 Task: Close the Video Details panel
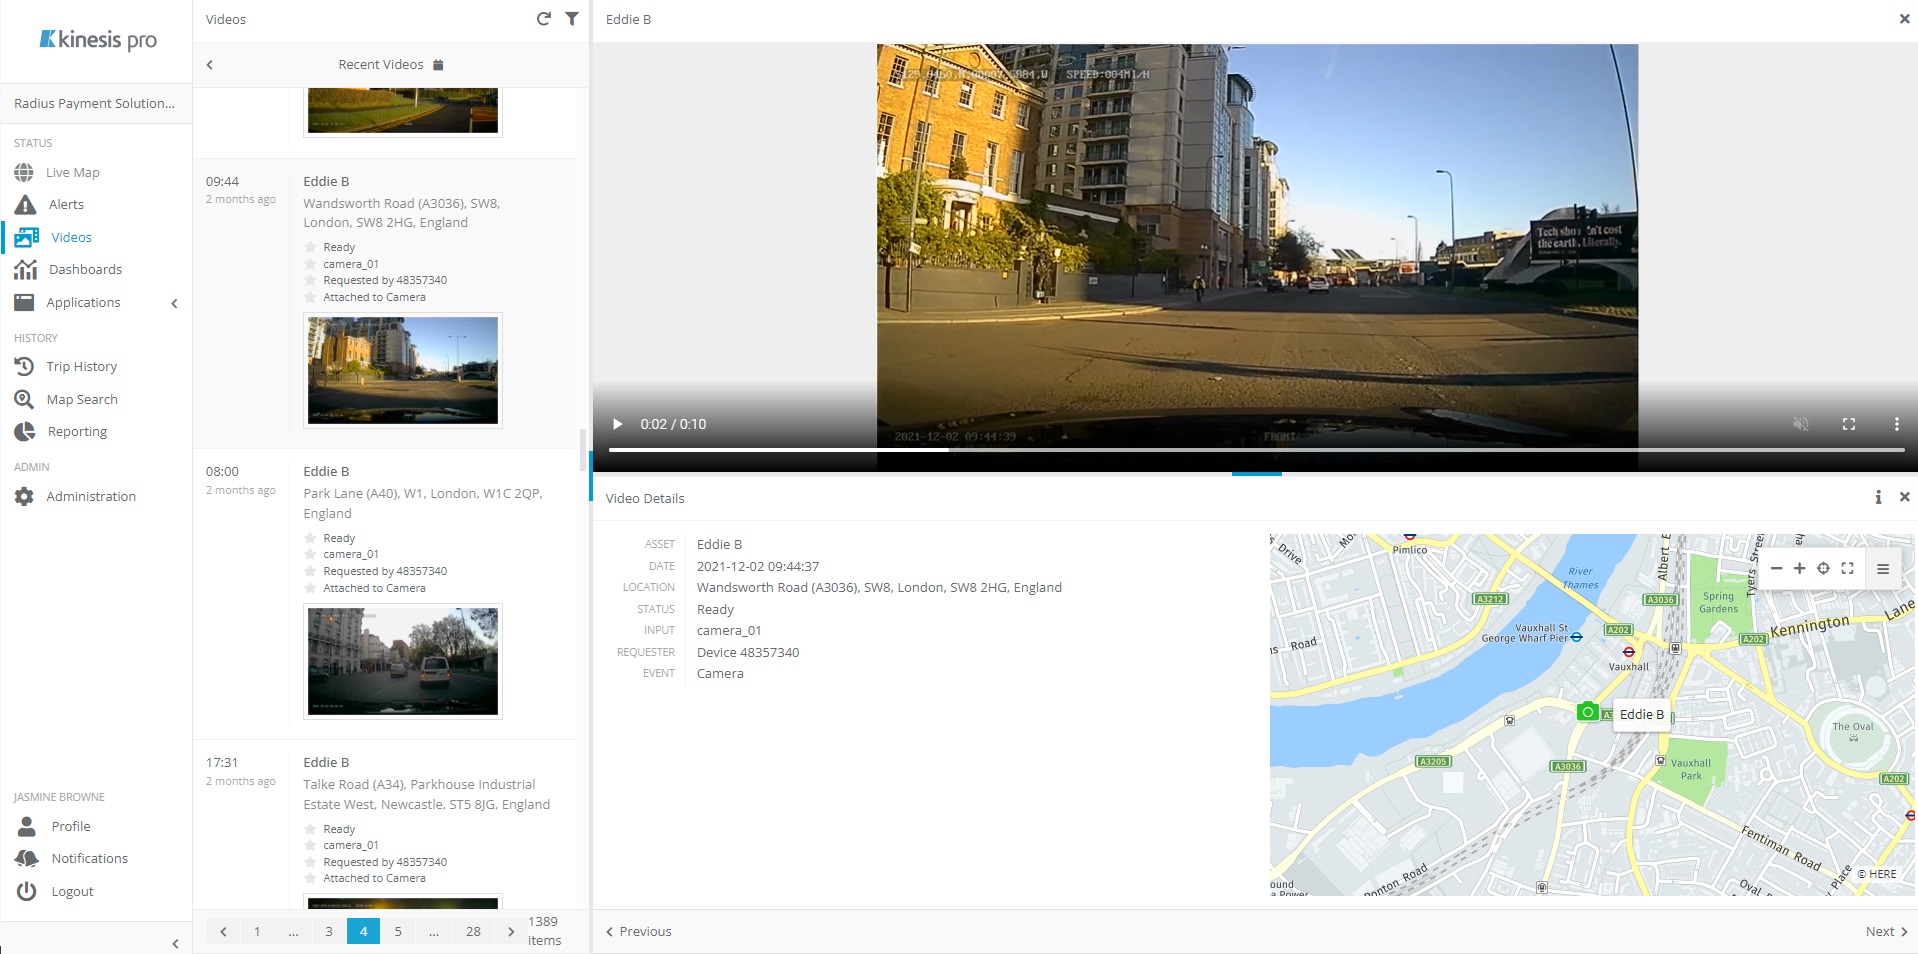(1904, 497)
